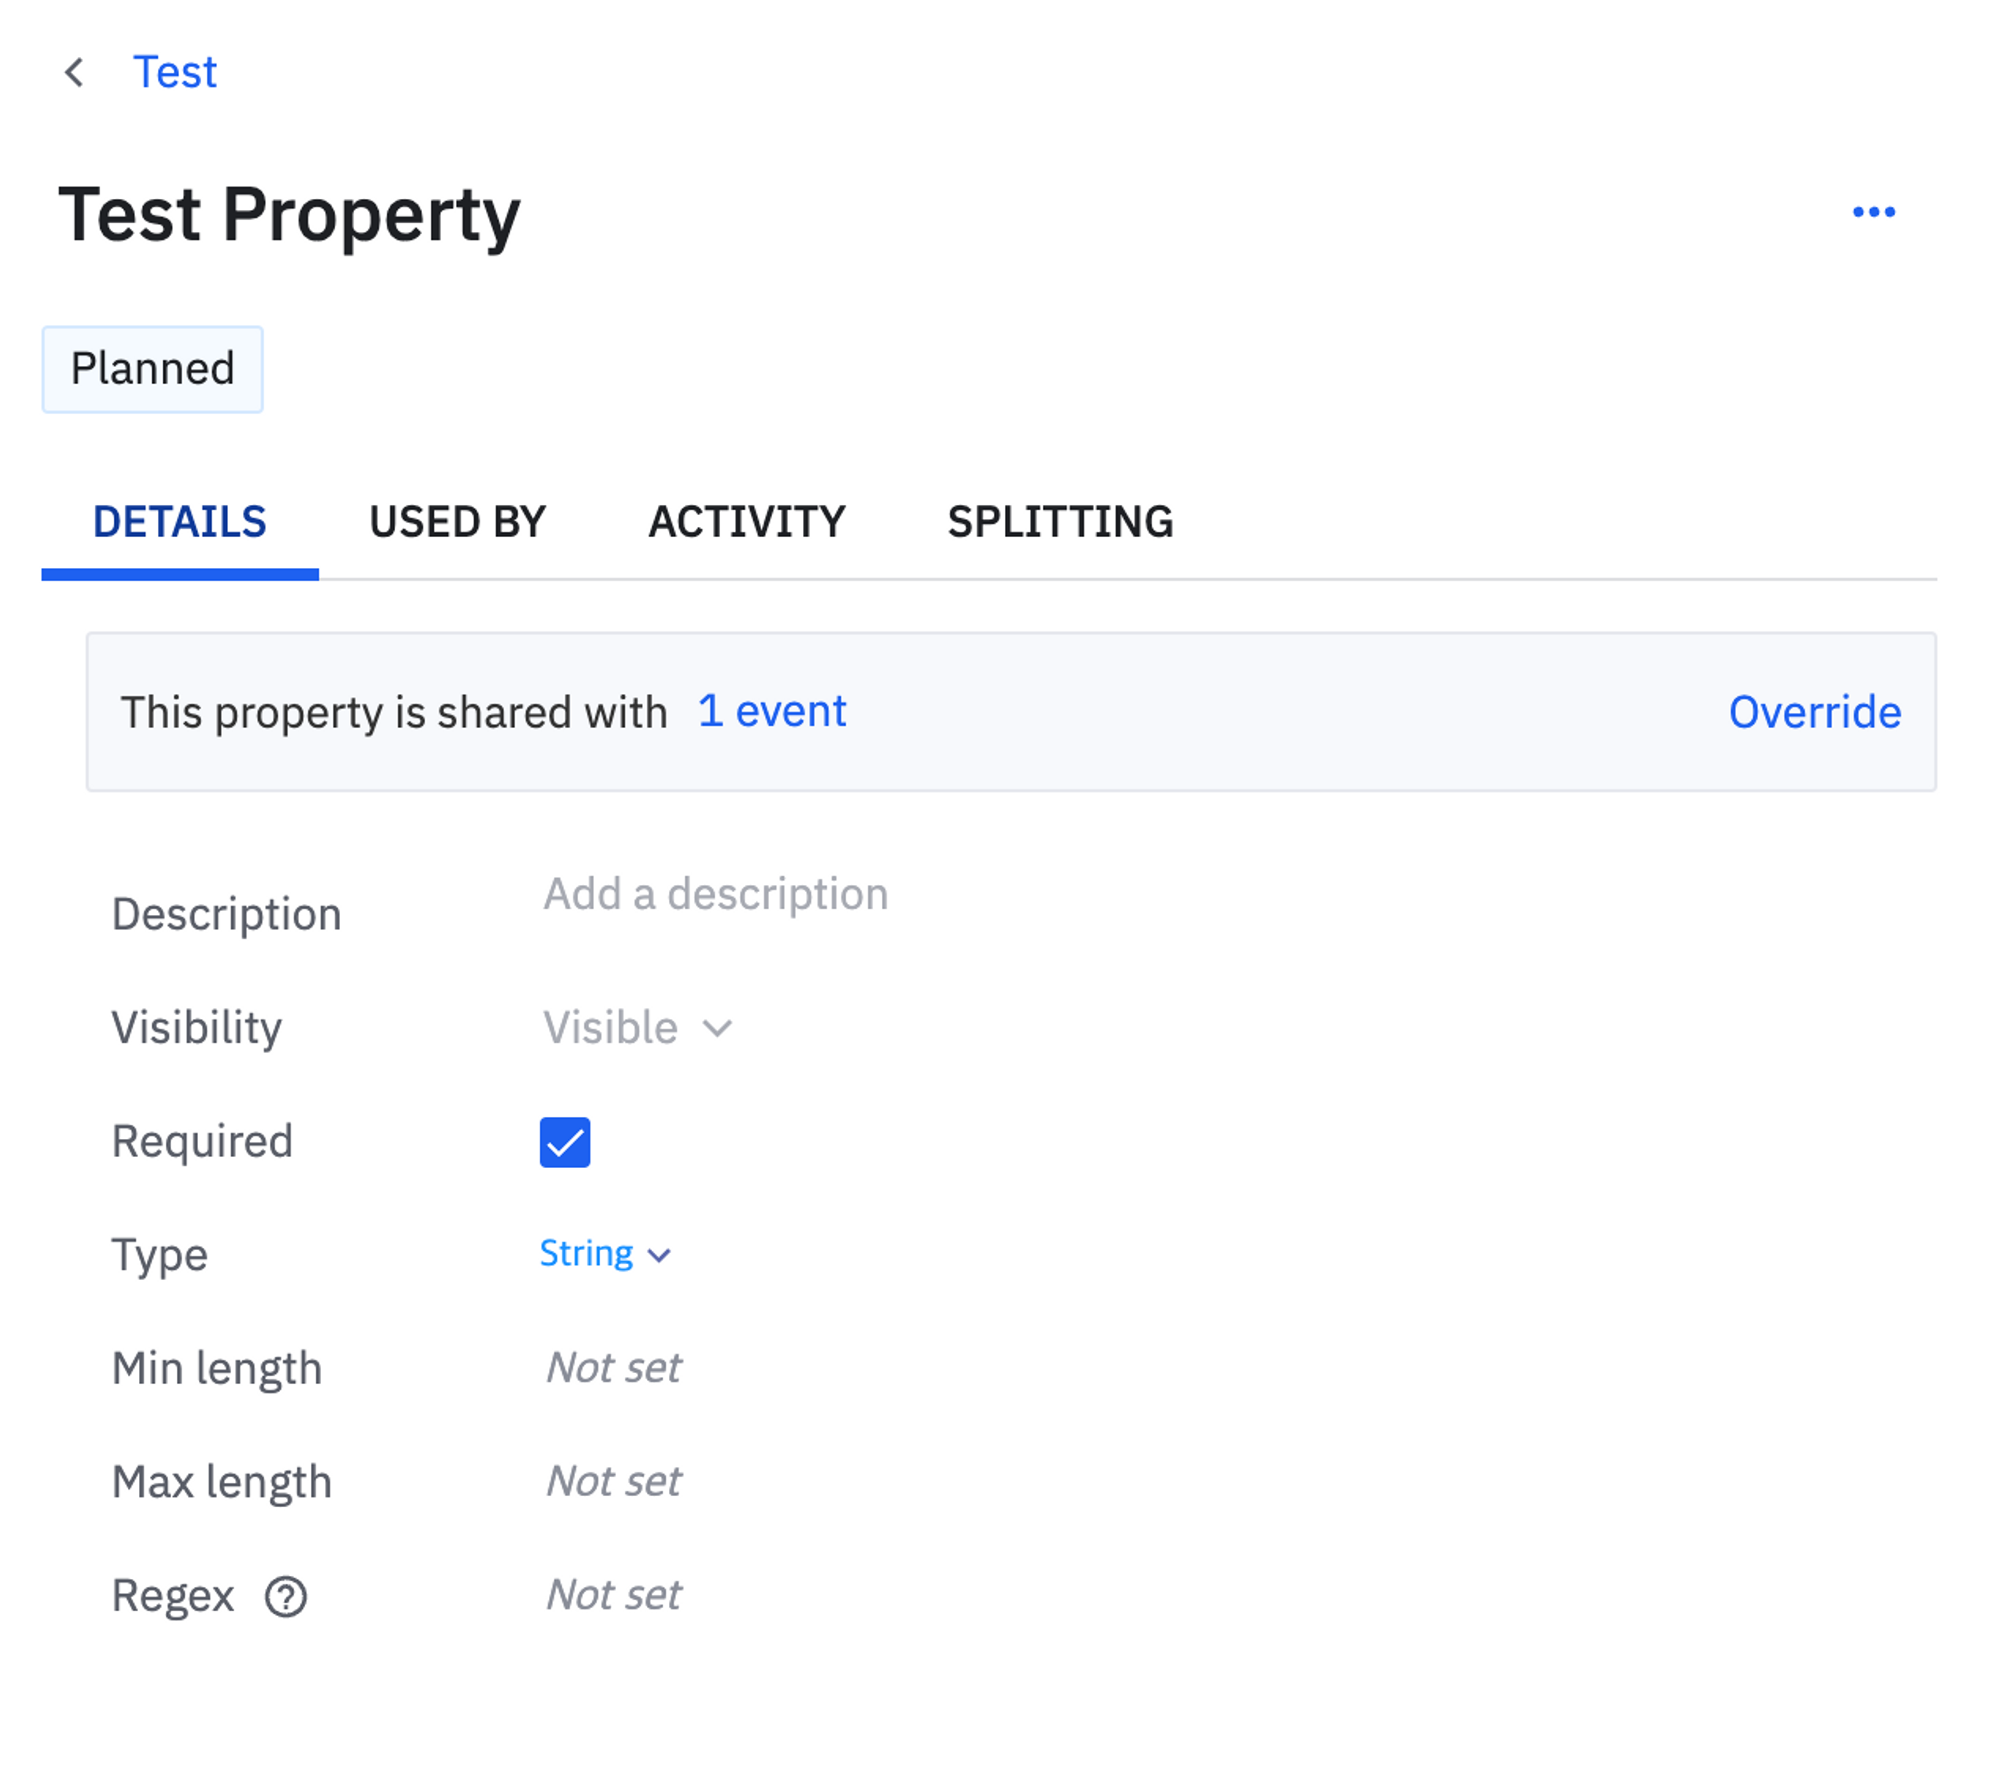Click the back arrow chevron icon
The height and width of the screenshot is (1785, 2000).
tap(73, 72)
